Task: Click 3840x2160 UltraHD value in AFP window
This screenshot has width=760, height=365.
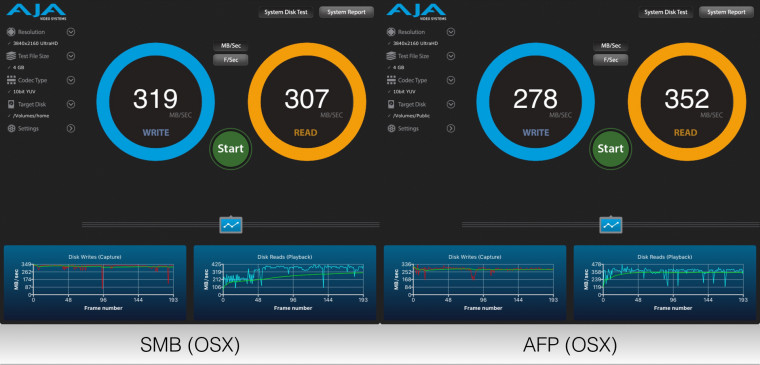Action: point(416,43)
